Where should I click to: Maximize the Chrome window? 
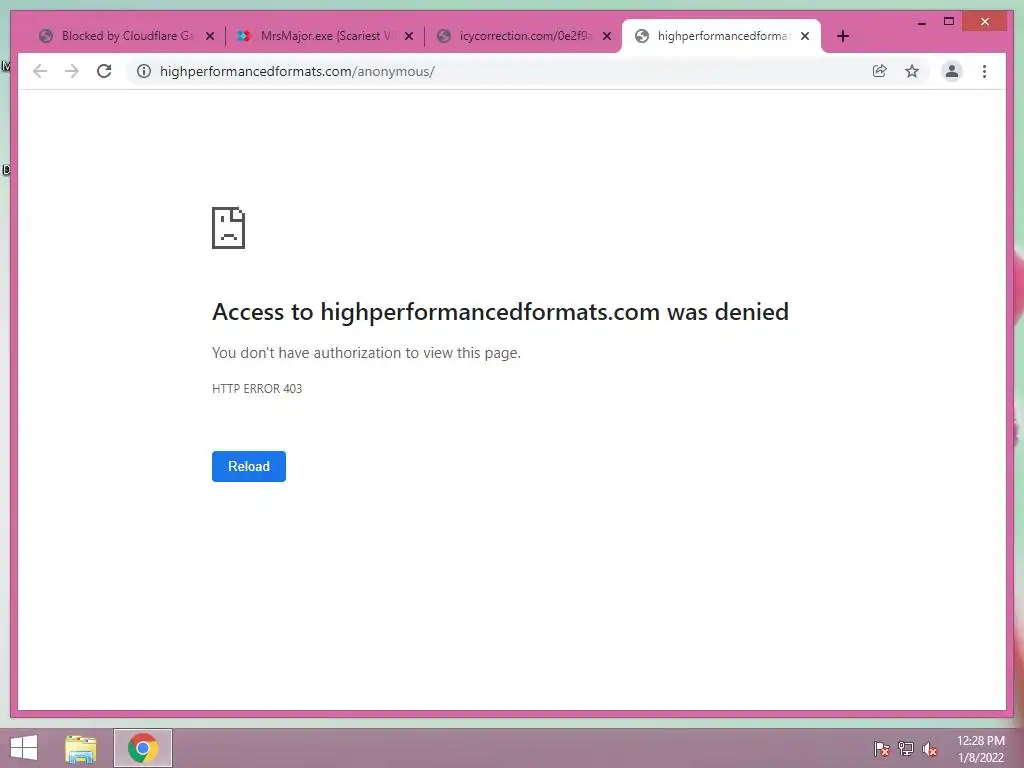949,22
